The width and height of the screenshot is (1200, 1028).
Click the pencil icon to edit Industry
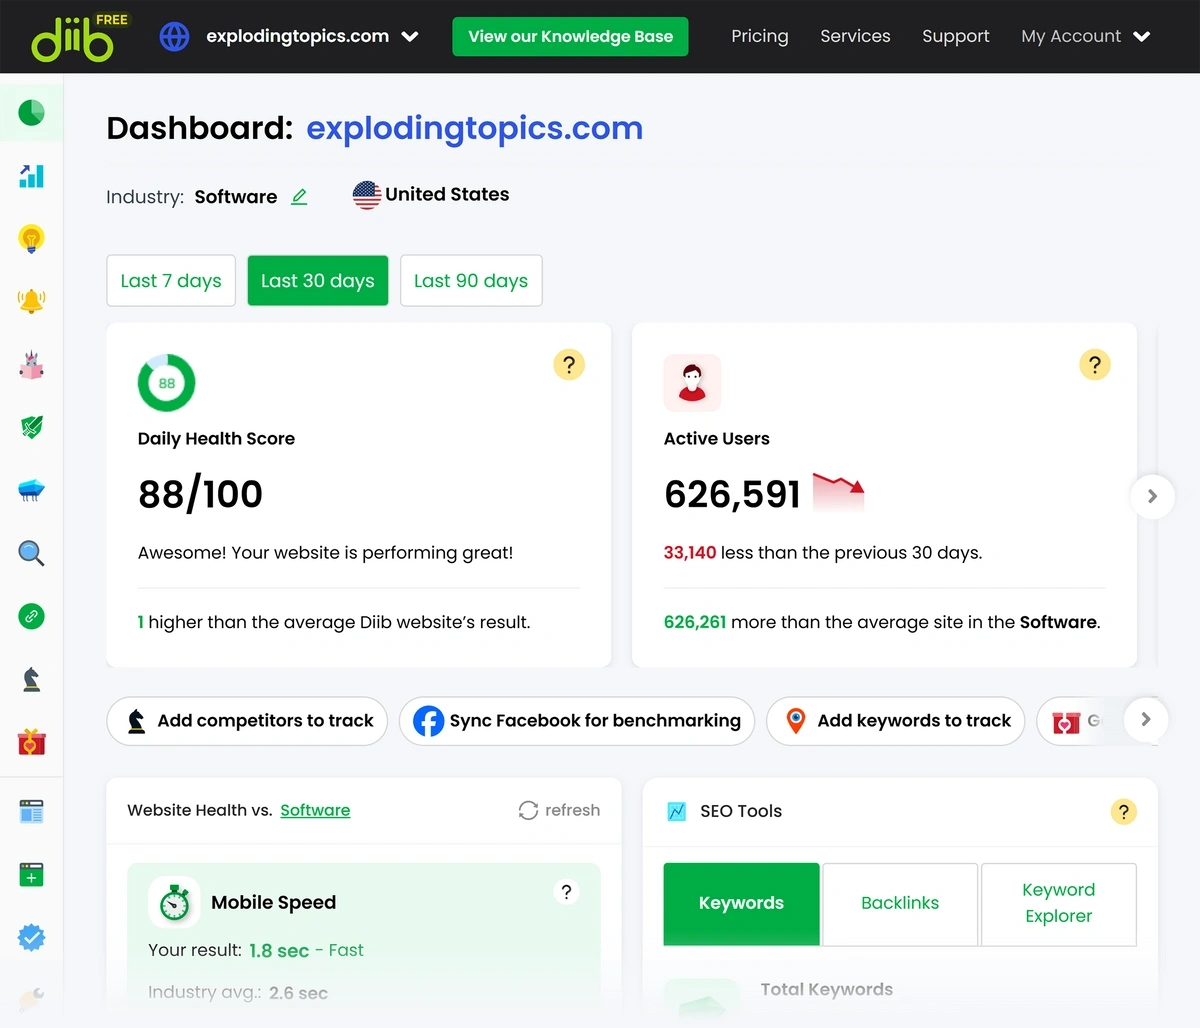[x=299, y=196]
